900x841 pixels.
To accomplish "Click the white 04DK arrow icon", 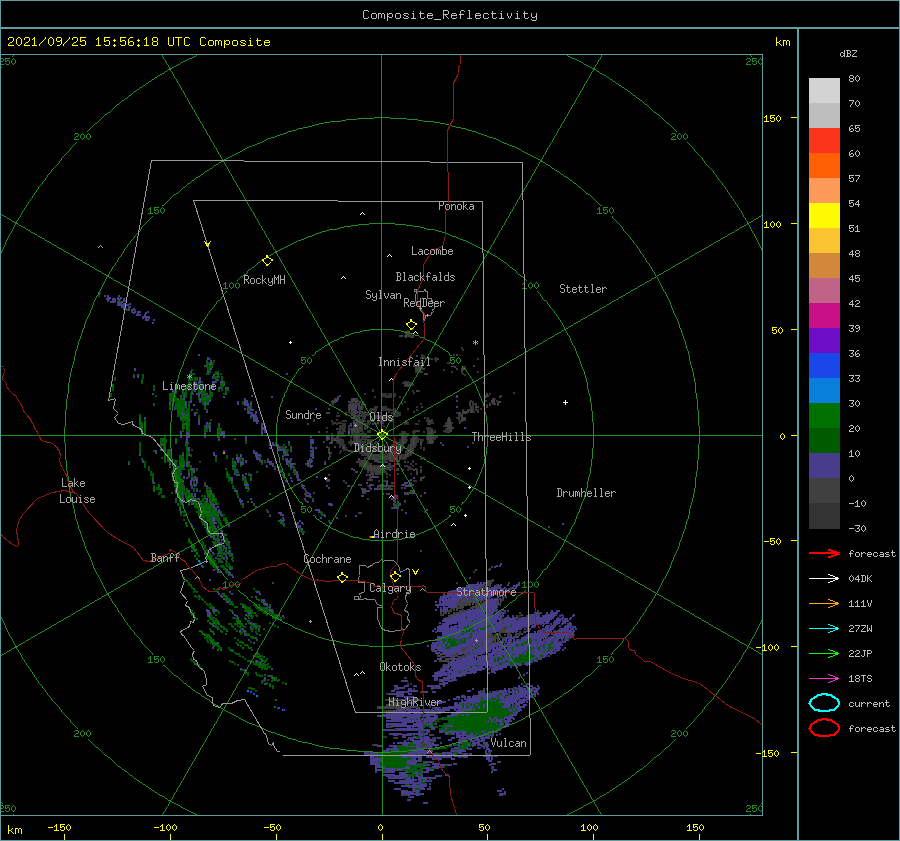I will tap(824, 578).
